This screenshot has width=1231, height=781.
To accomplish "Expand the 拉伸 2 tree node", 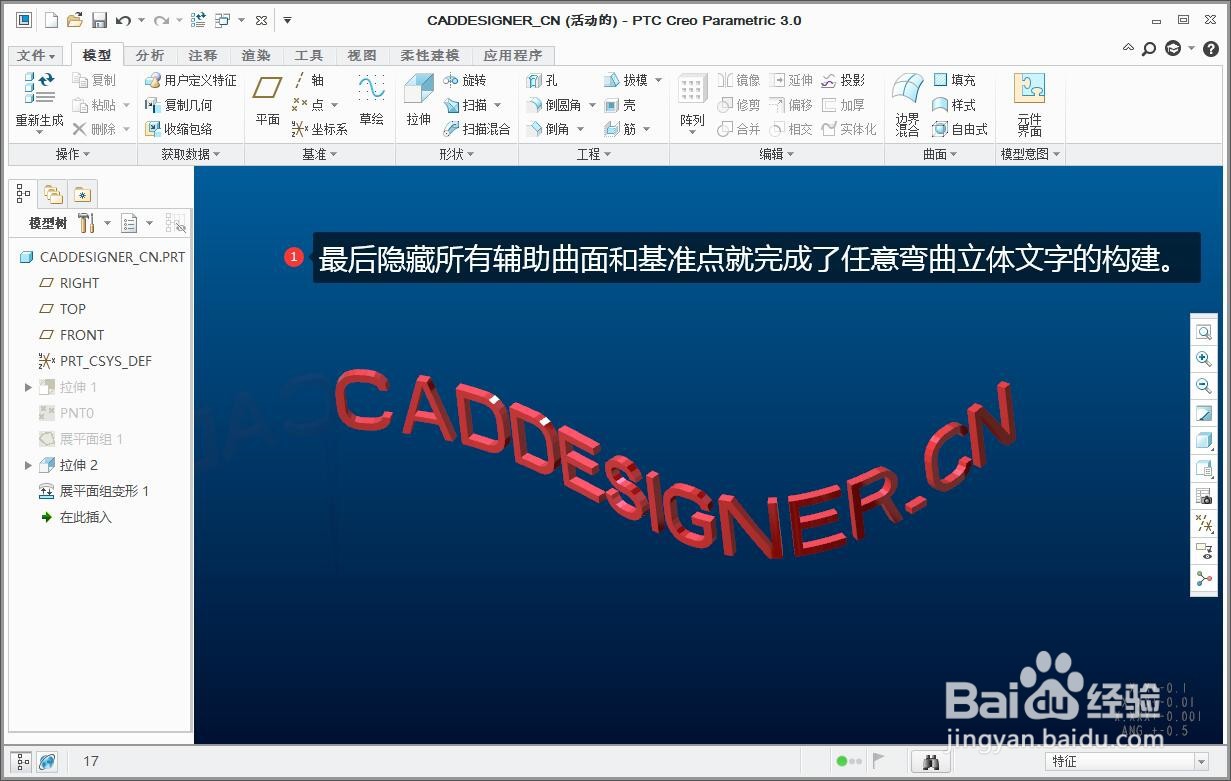I will pyautogui.click(x=28, y=465).
